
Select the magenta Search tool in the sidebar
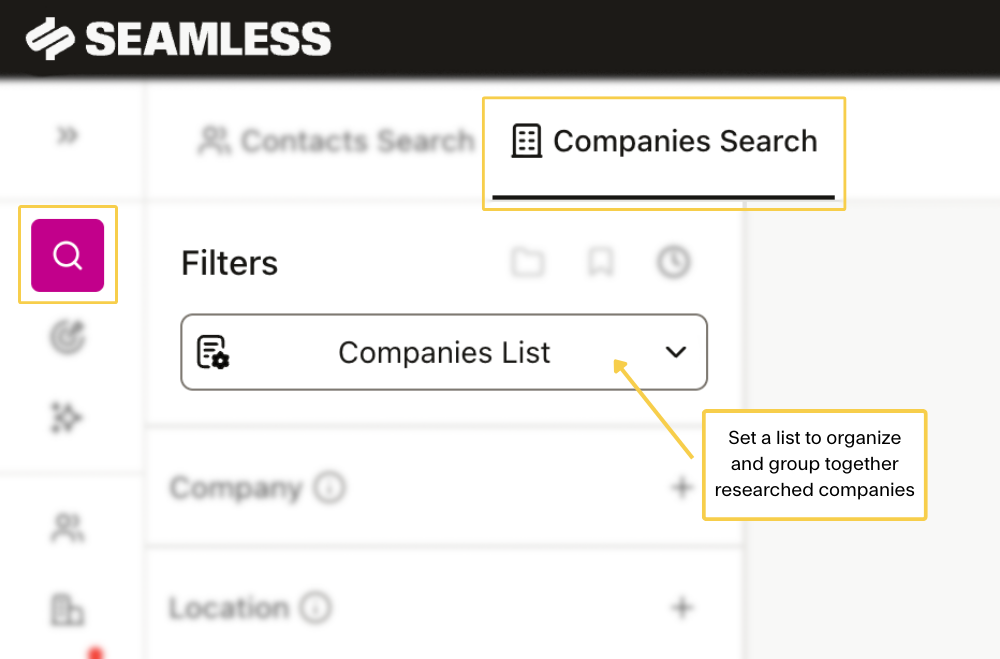[66, 255]
